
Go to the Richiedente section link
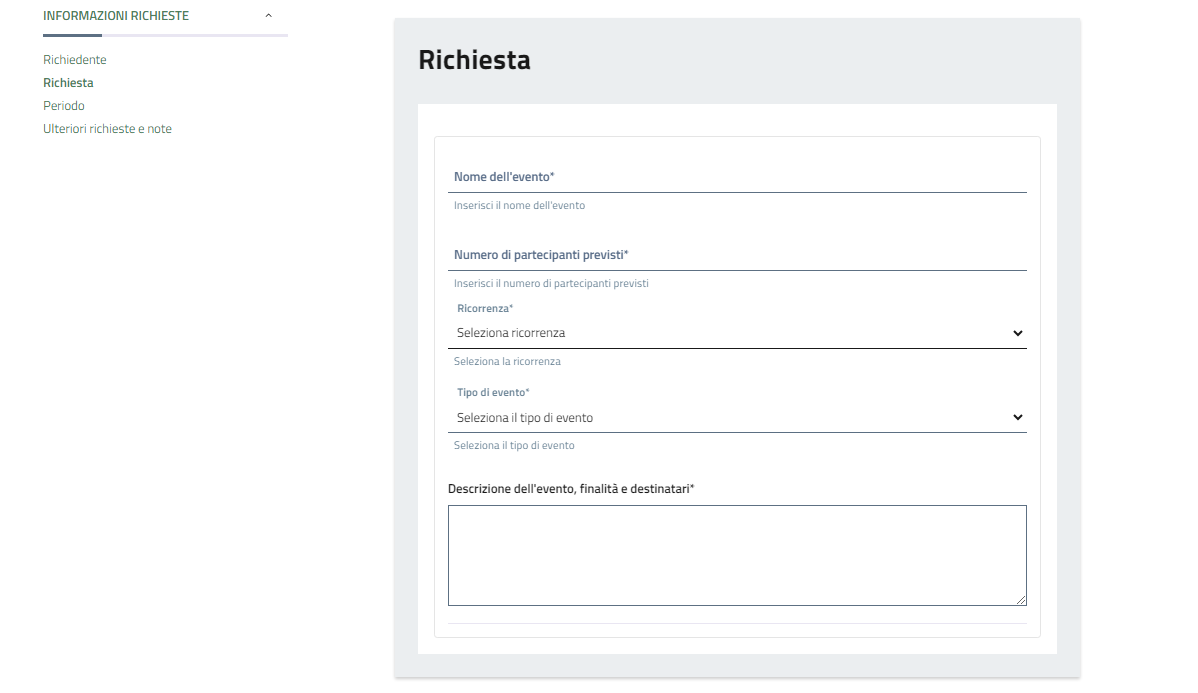[75, 60]
